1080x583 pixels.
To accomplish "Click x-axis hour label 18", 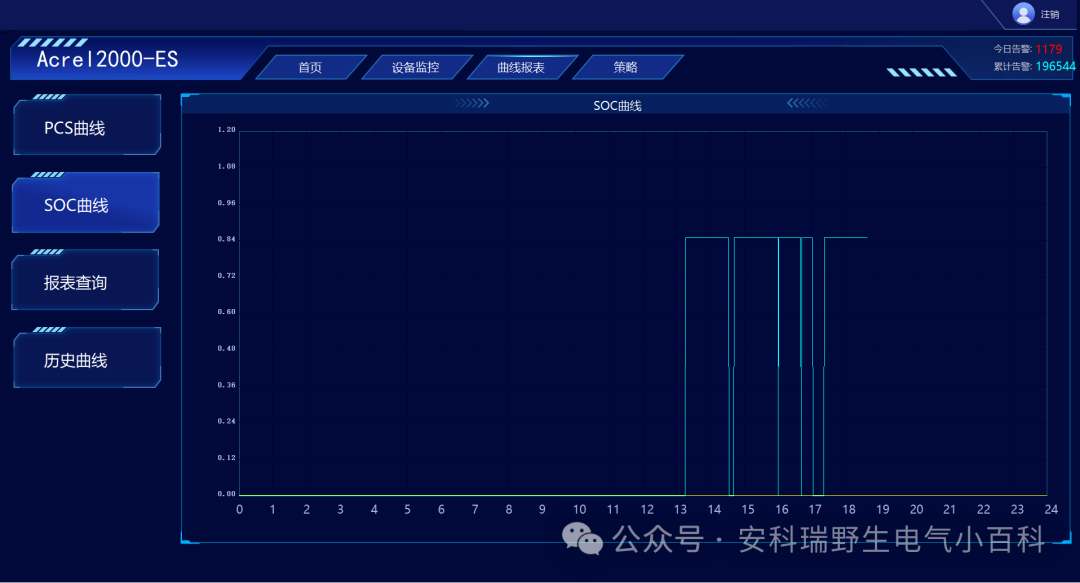I will pyautogui.click(x=849, y=509).
